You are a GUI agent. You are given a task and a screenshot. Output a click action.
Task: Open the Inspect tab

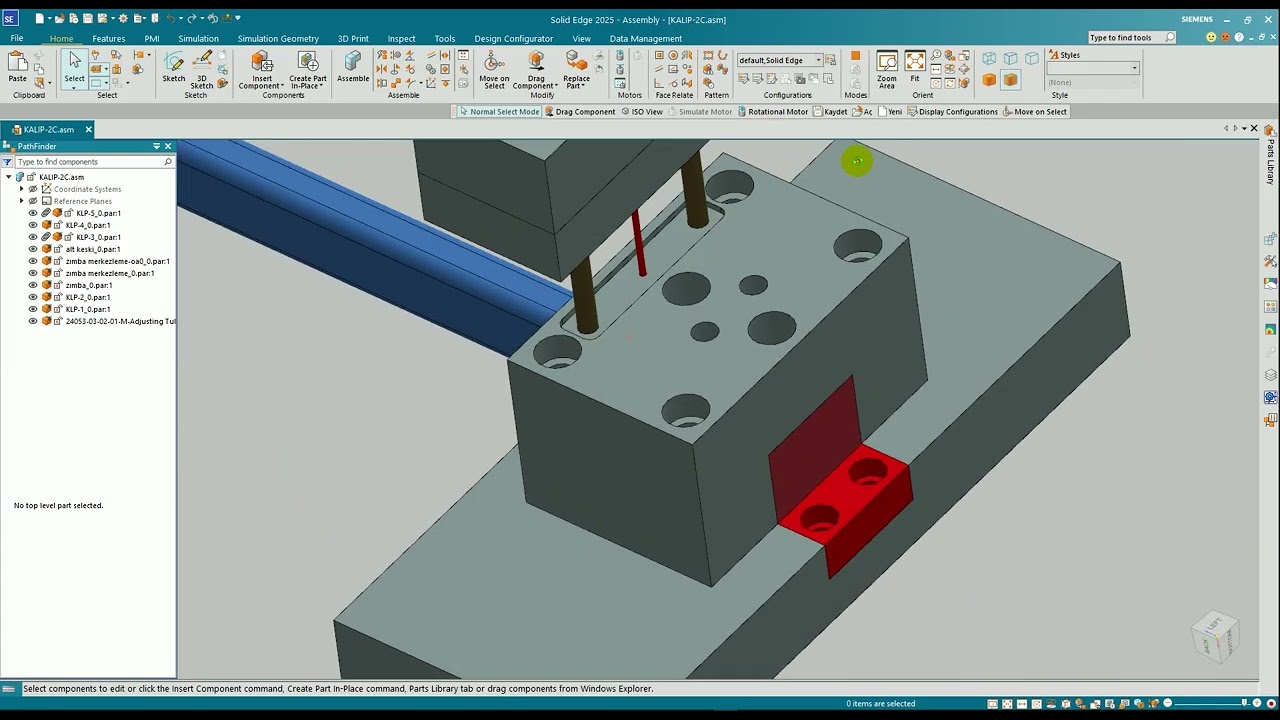pos(401,38)
